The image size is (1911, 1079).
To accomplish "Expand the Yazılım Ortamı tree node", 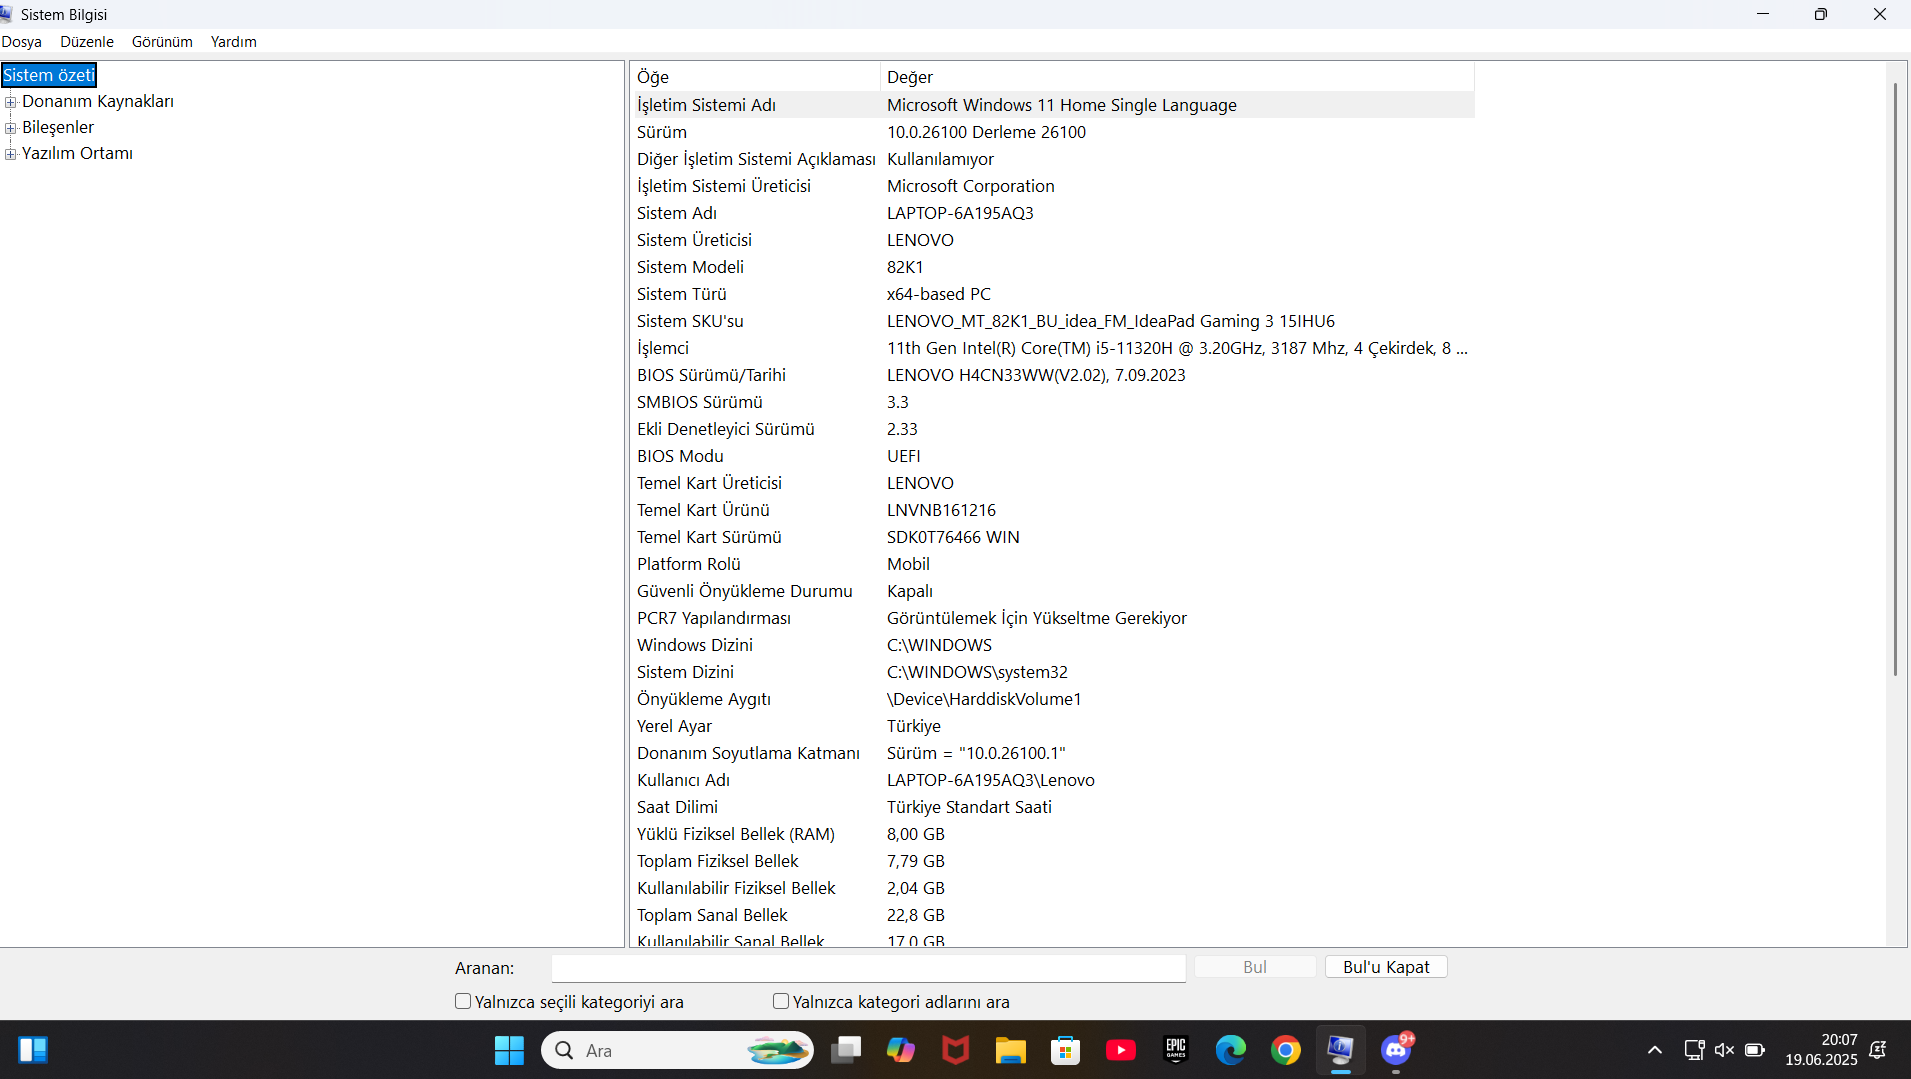I will 11,154.
